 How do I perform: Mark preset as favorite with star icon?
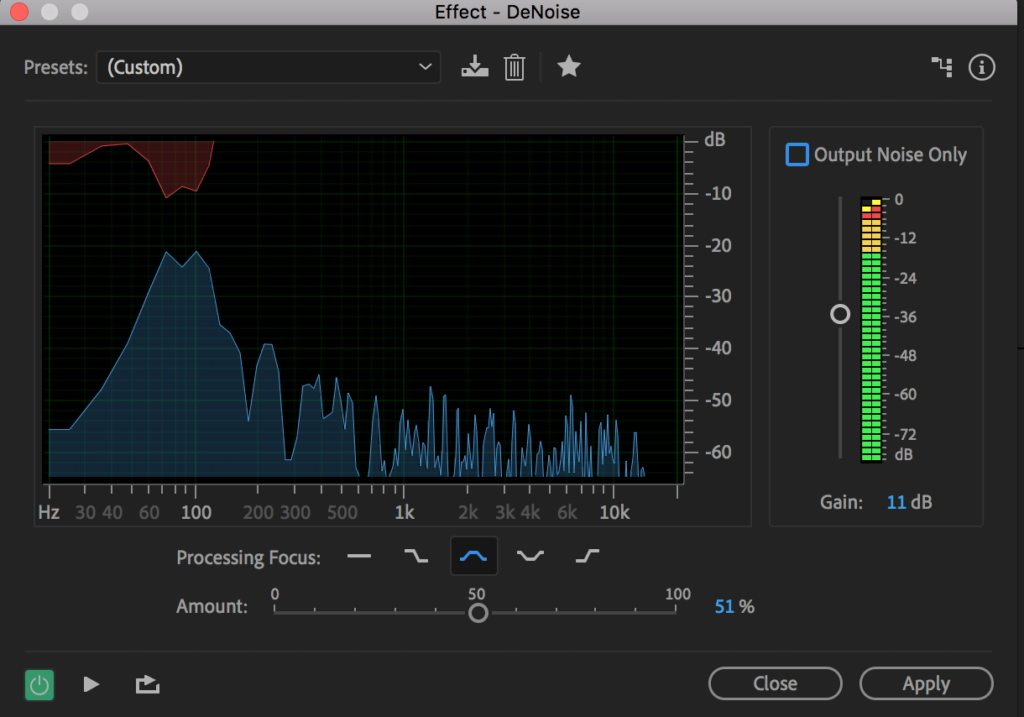click(x=569, y=66)
